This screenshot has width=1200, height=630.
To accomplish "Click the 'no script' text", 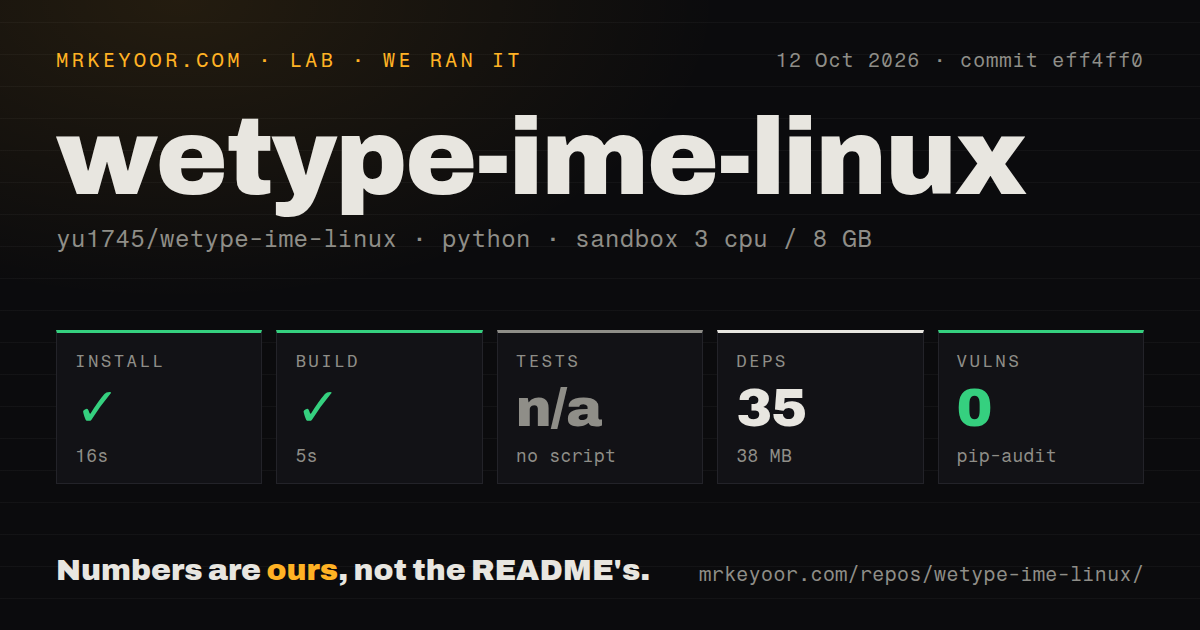I will pyautogui.click(x=566, y=456).
